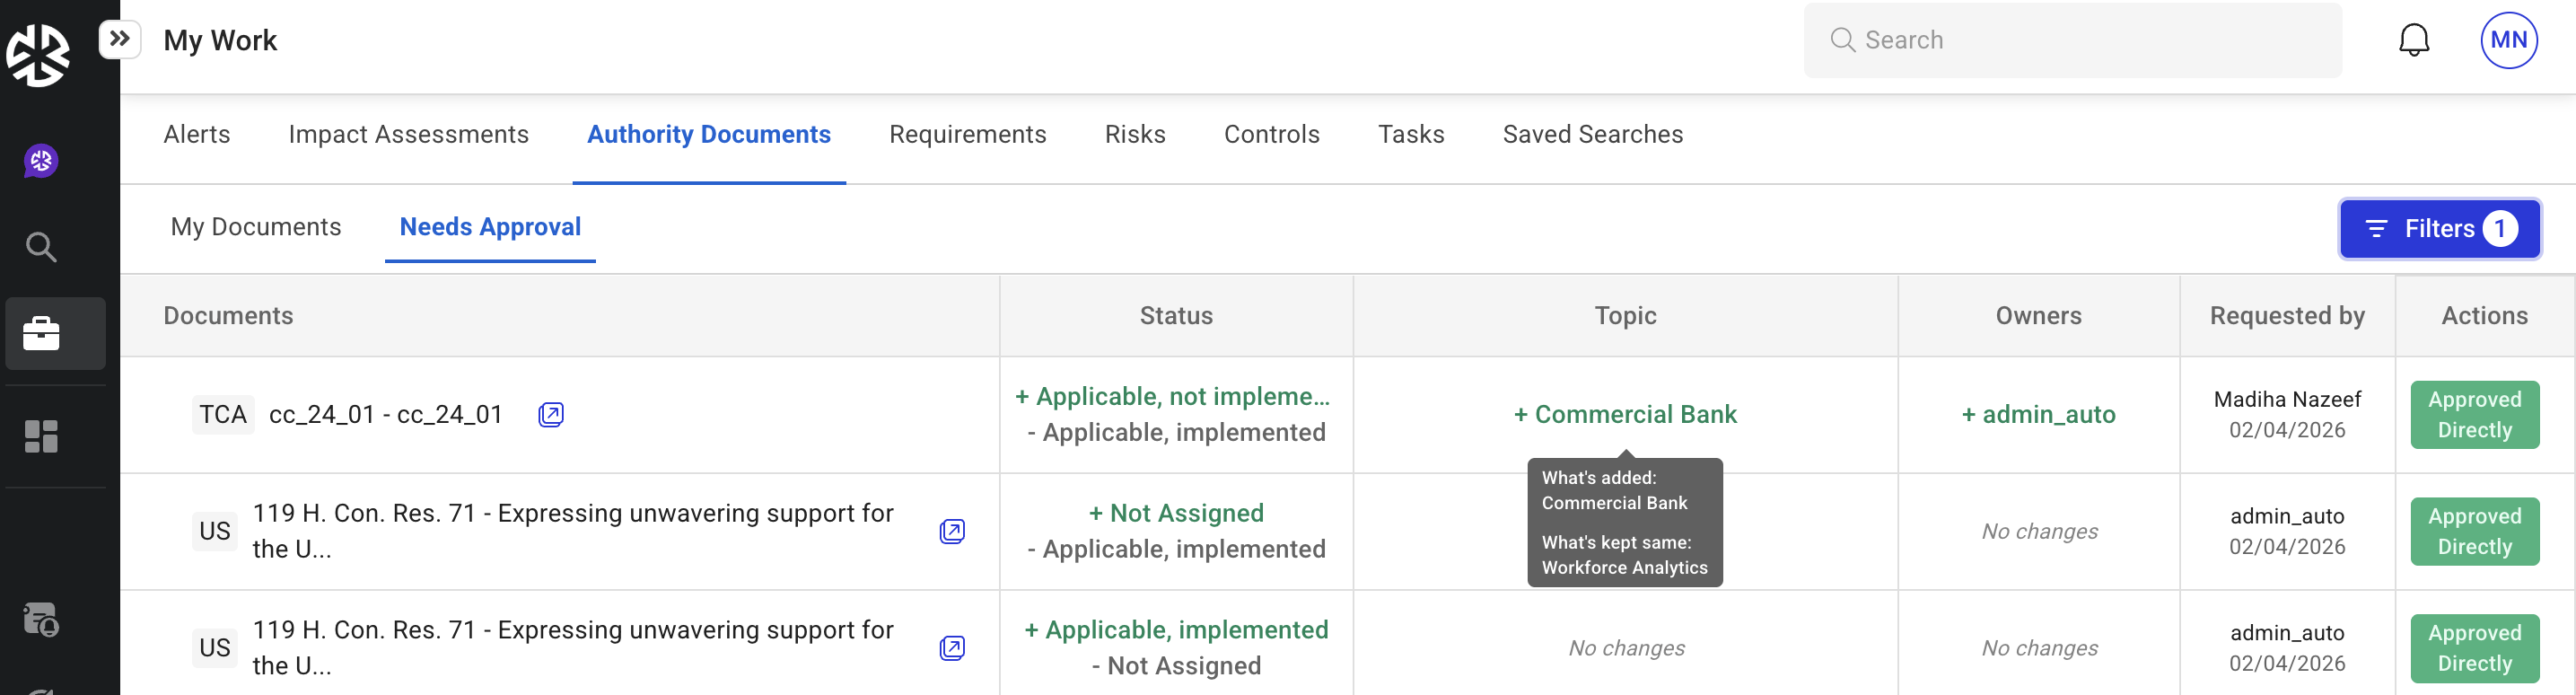Open external link icon for cc_24_01 document
This screenshot has width=2576, height=695.
point(551,414)
